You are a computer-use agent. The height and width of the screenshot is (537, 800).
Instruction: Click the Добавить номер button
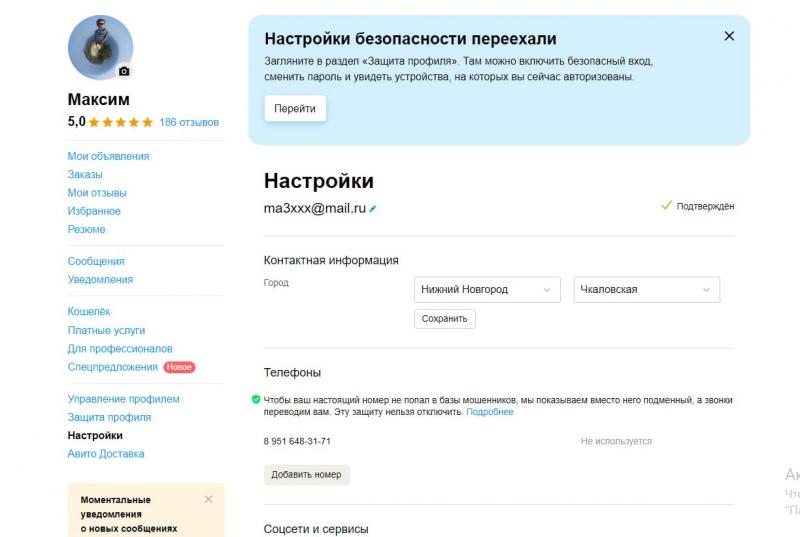pos(306,475)
